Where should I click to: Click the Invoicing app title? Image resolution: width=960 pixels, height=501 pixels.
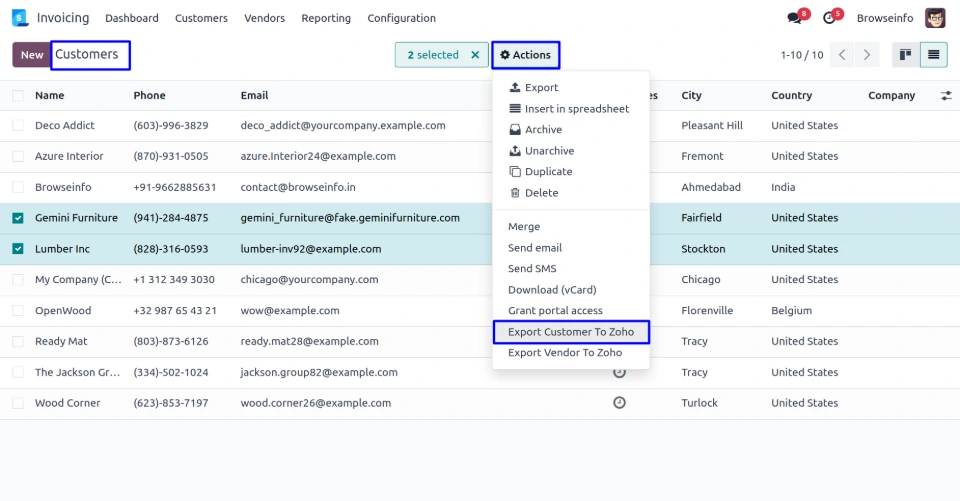click(62, 18)
